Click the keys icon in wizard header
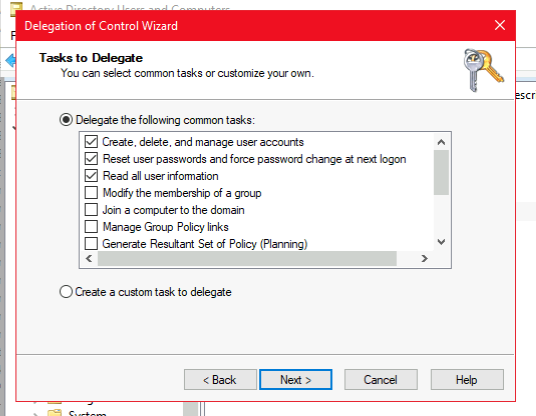Image resolution: width=536 pixels, height=416 pixels. [483, 70]
